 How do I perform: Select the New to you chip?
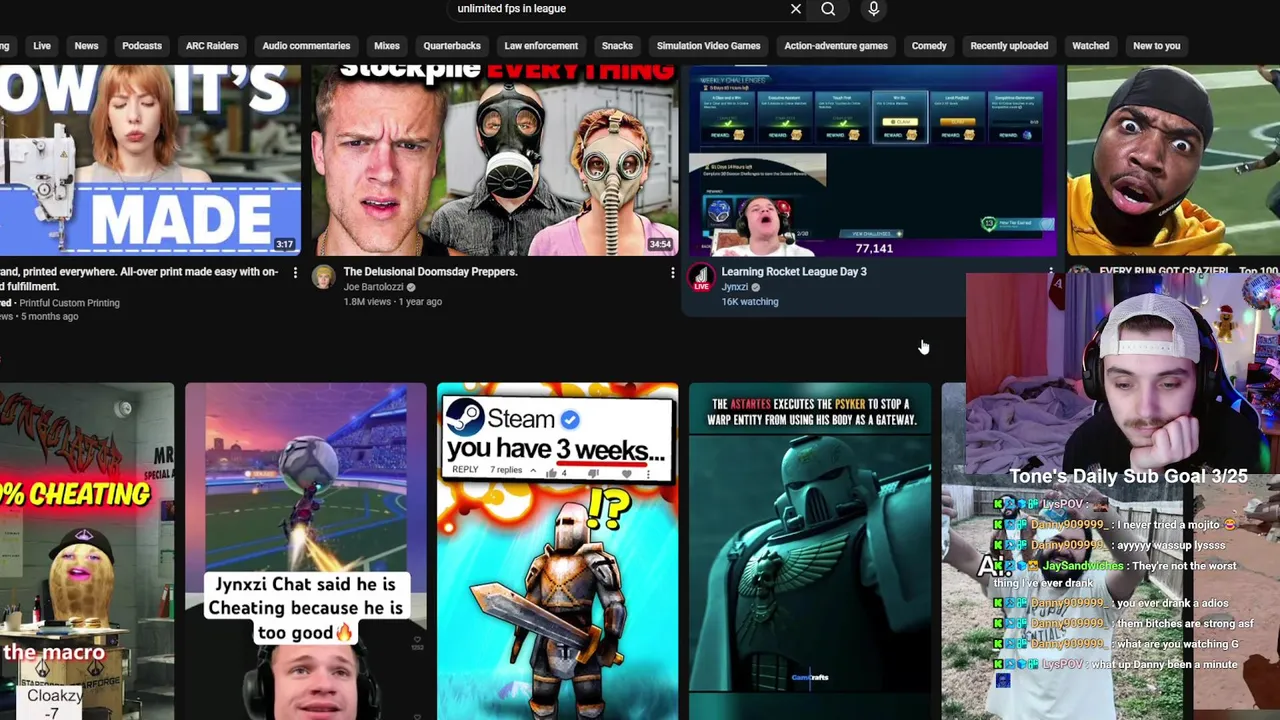[x=1157, y=46]
